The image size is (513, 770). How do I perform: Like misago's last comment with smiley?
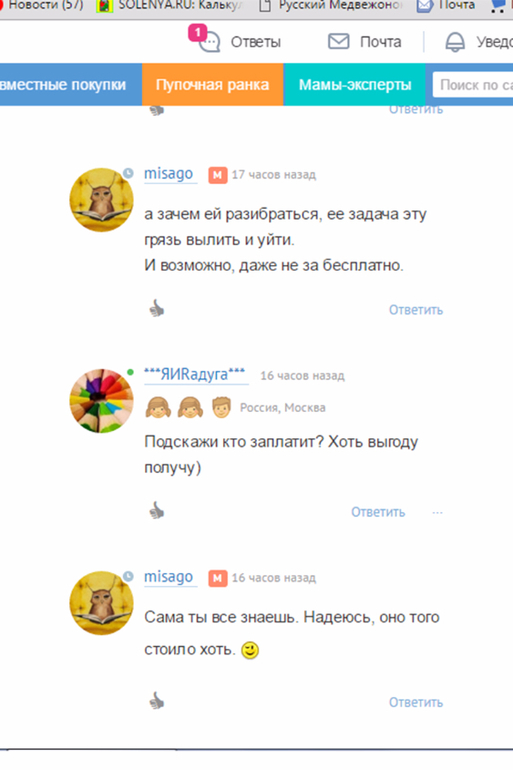point(157,701)
